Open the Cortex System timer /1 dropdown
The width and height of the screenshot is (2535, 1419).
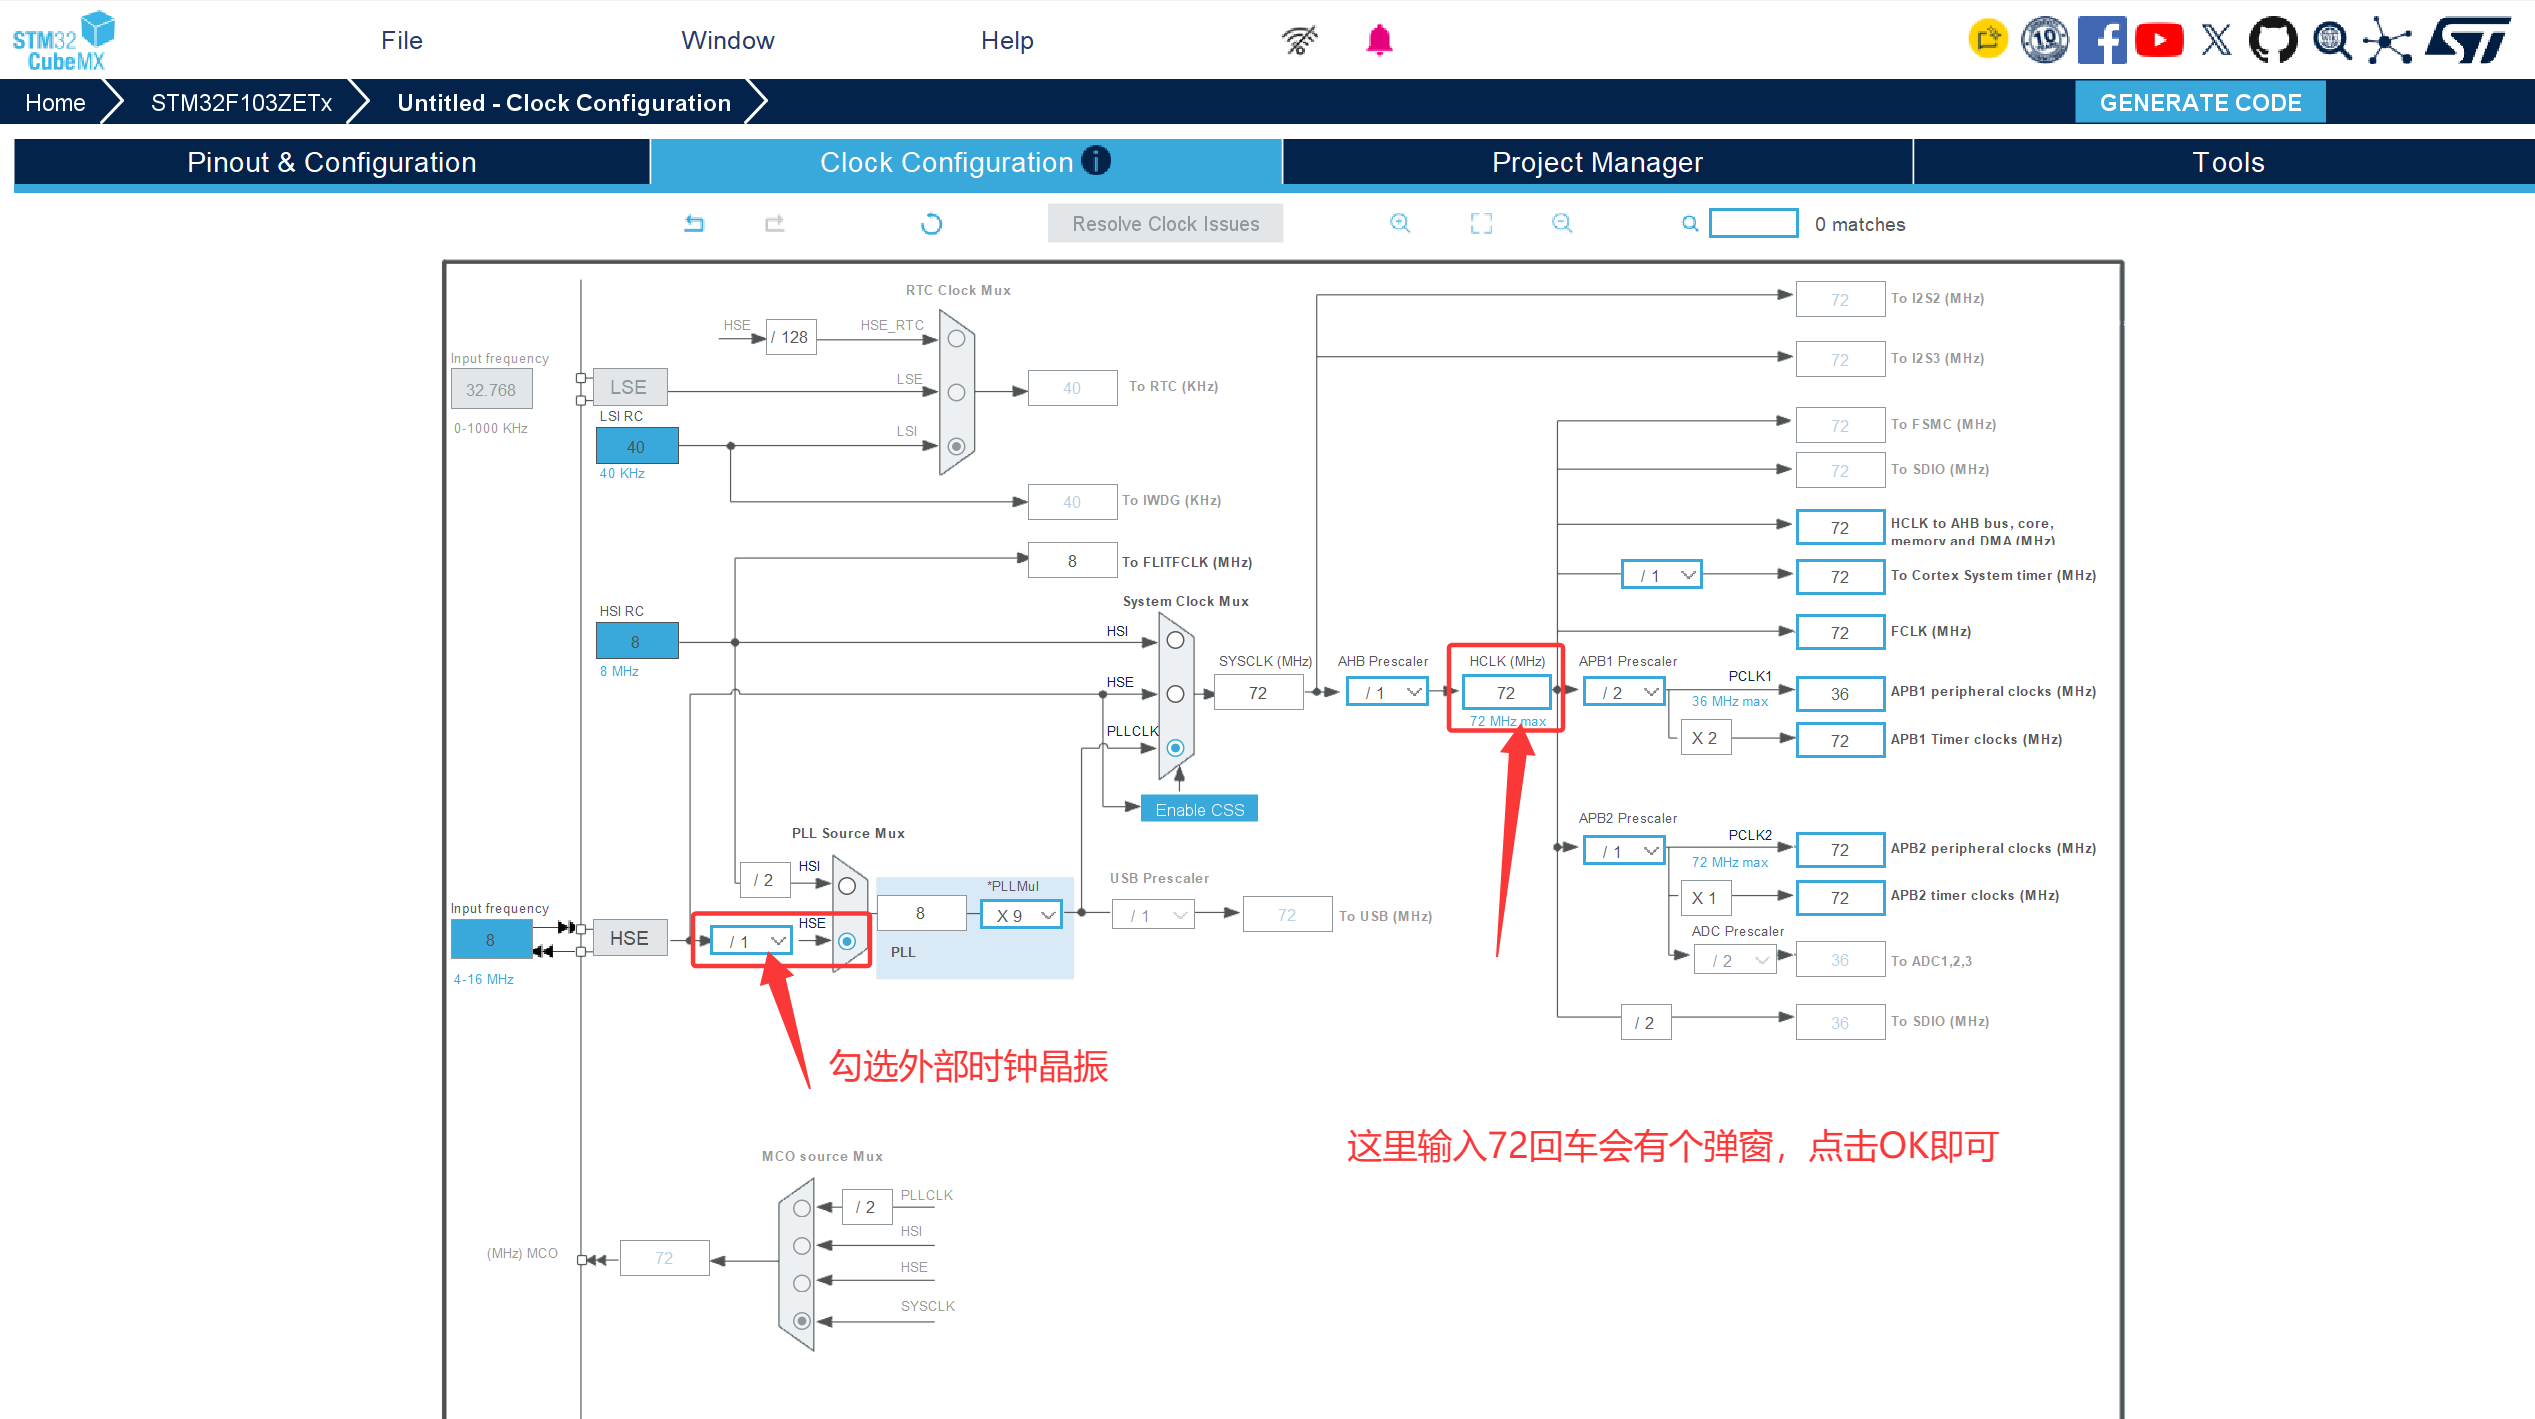[x=1662, y=575]
